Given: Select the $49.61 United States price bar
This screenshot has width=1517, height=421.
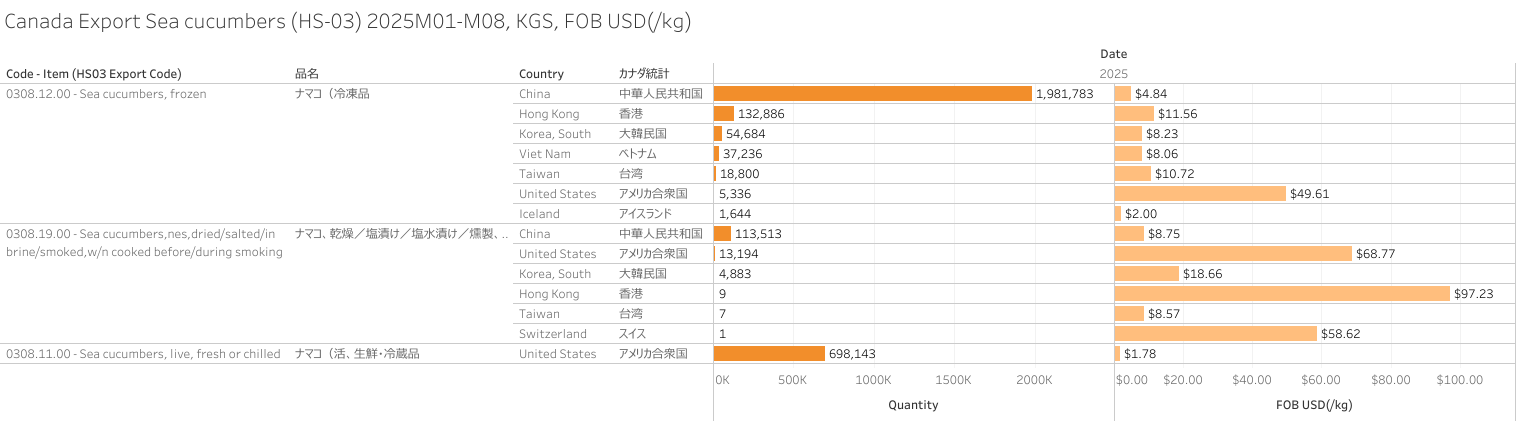Looking at the screenshot, I should coord(1199,193).
